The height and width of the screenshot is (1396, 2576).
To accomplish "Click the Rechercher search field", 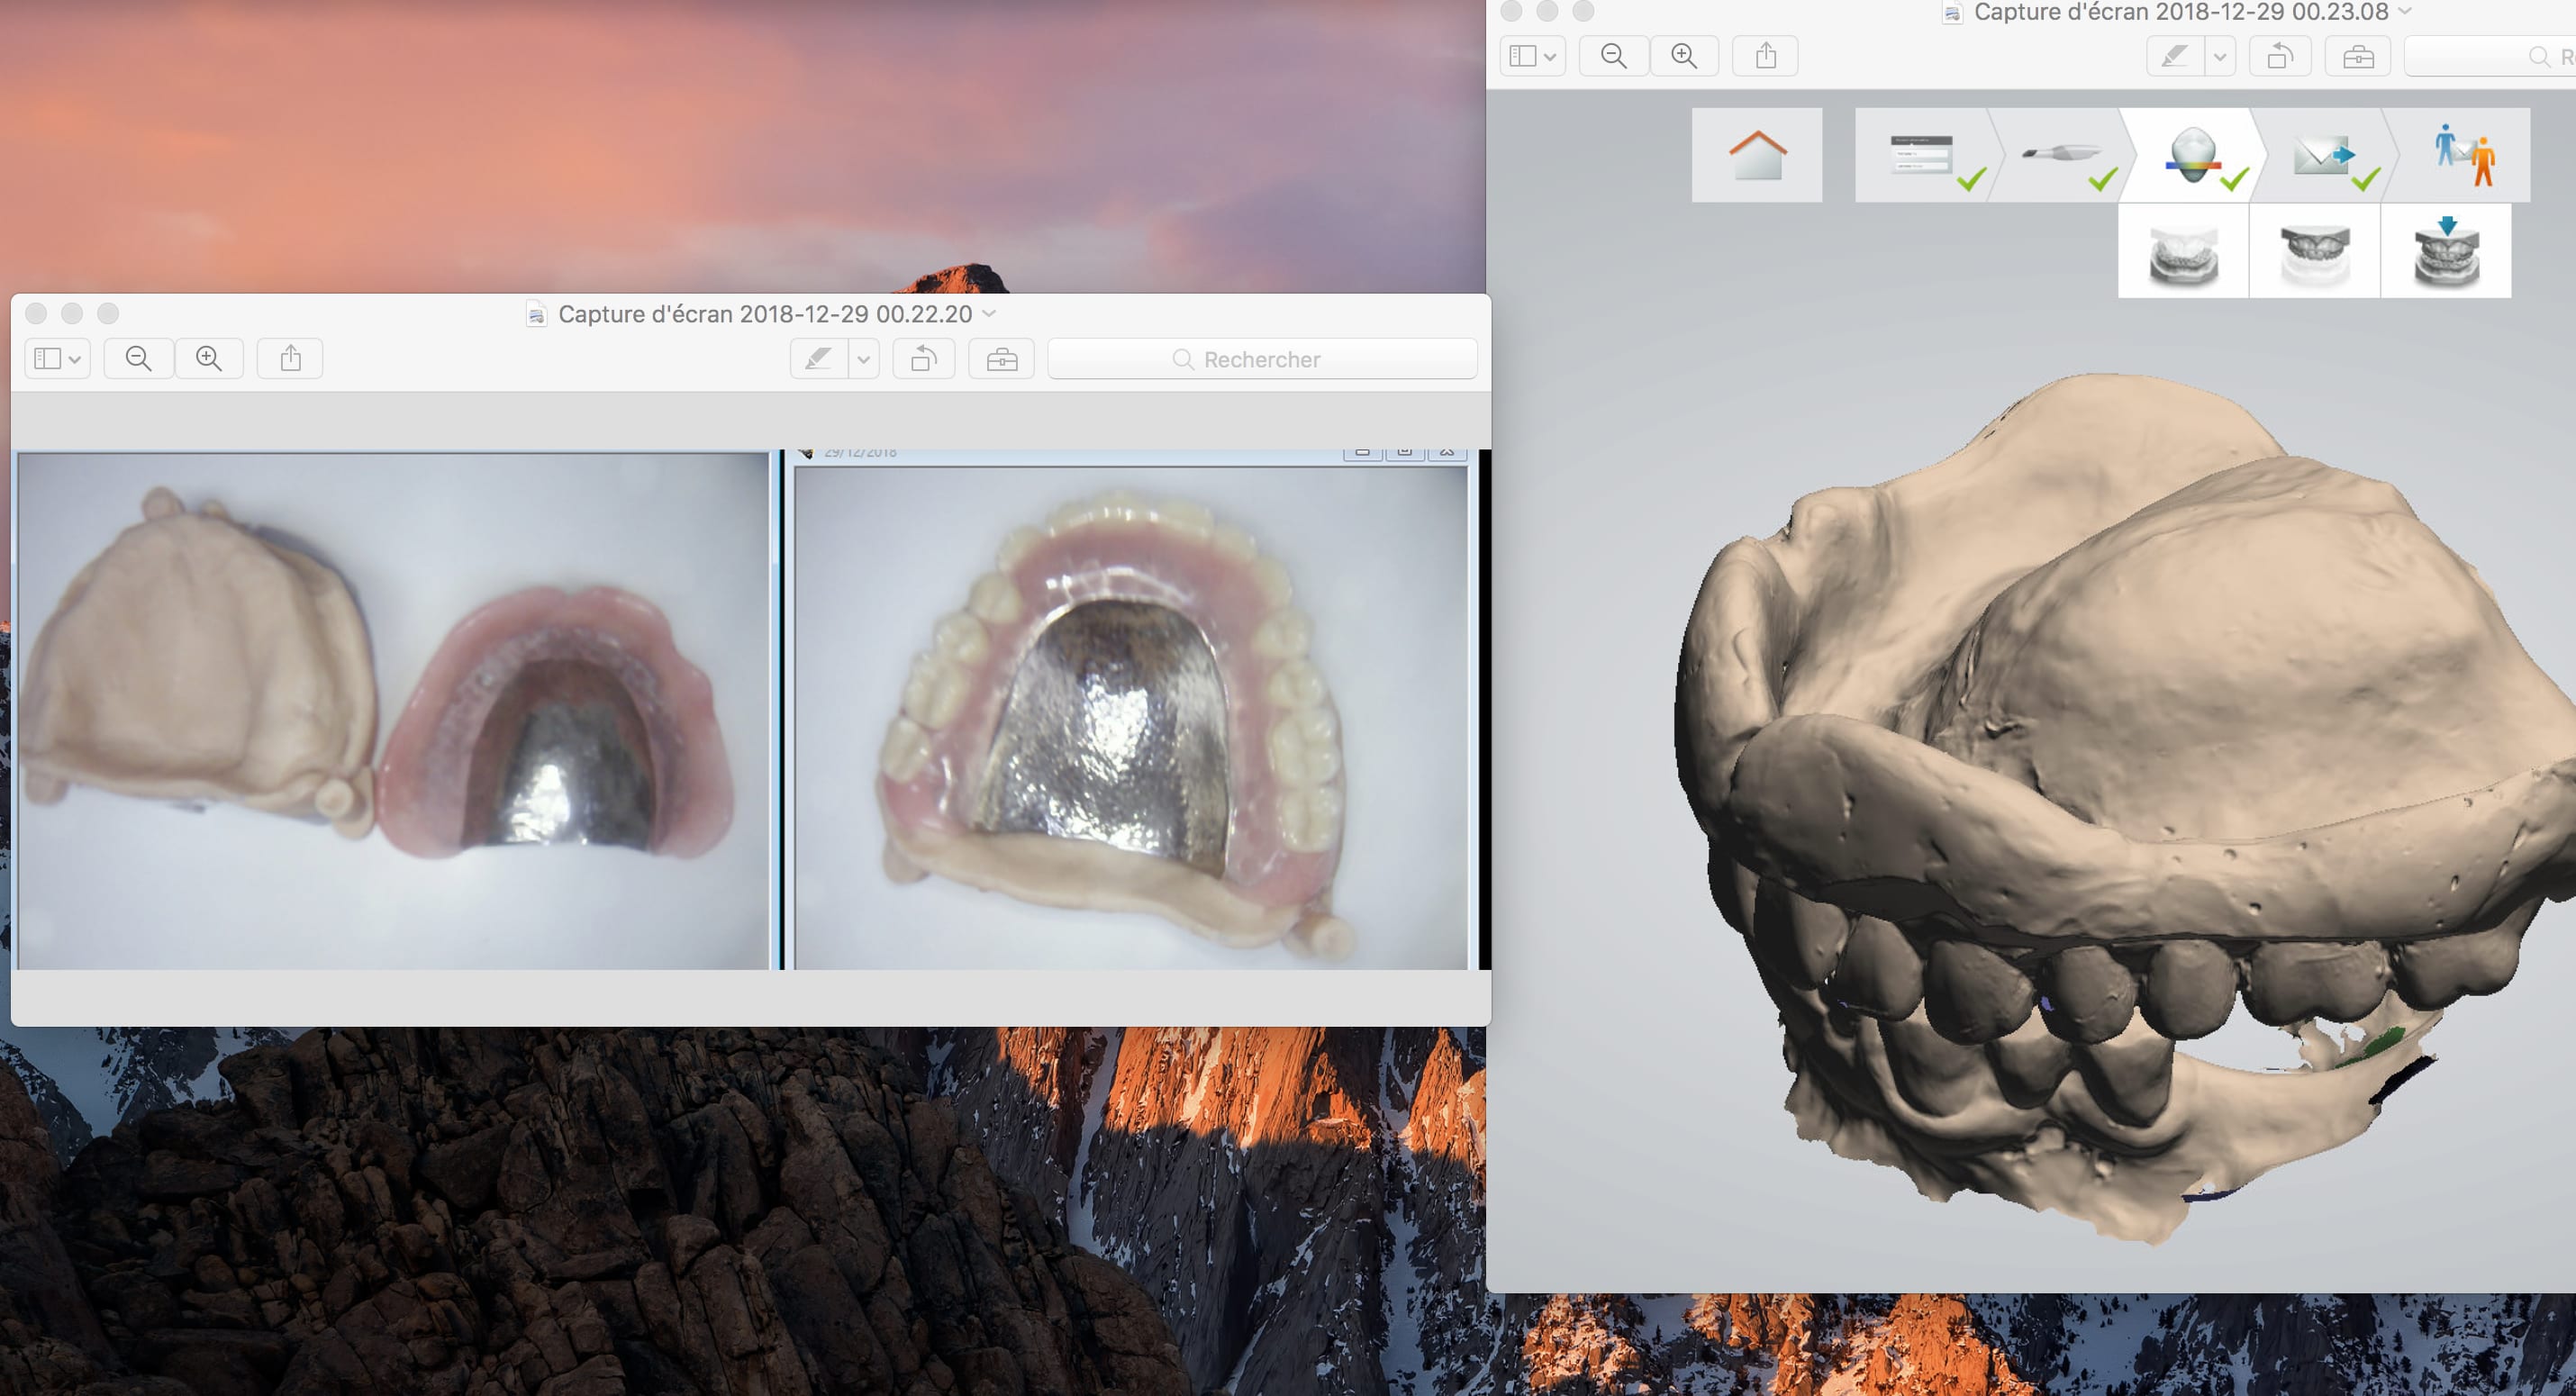I will pos(1262,359).
